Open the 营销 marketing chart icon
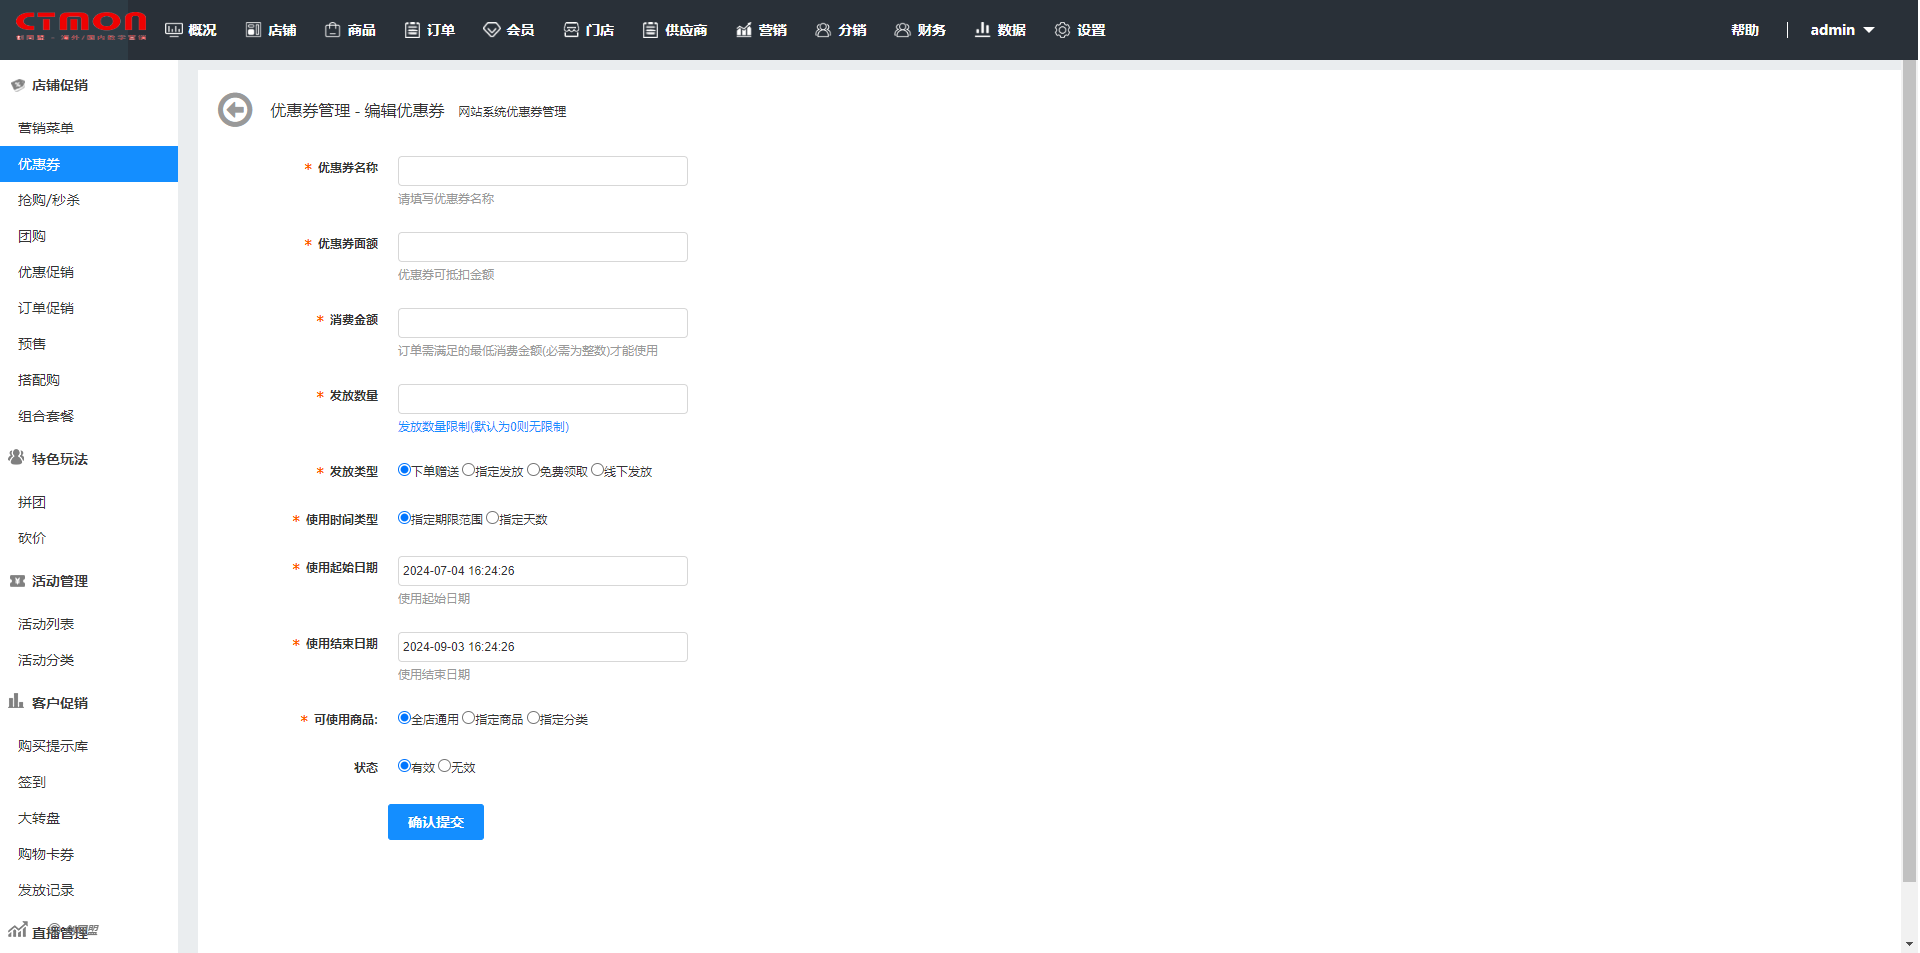The height and width of the screenshot is (953, 1920). [x=744, y=30]
